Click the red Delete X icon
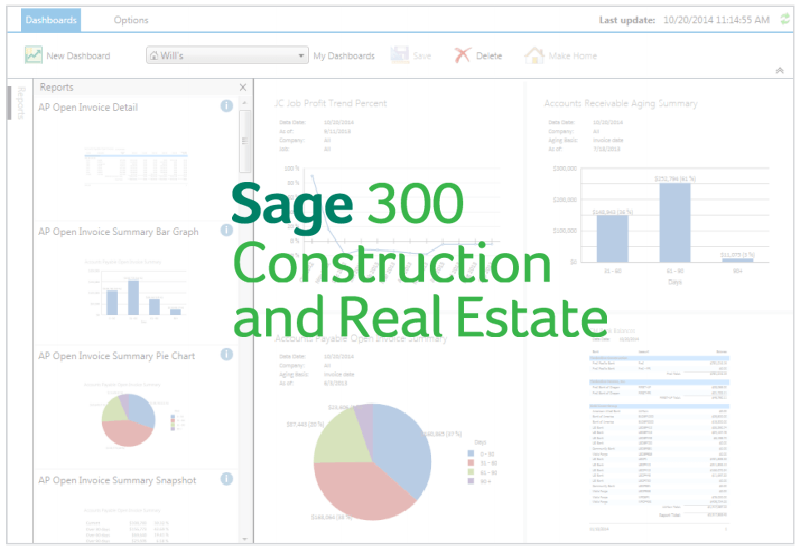The width and height of the screenshot is (800, 550). [x=462, y=55]
